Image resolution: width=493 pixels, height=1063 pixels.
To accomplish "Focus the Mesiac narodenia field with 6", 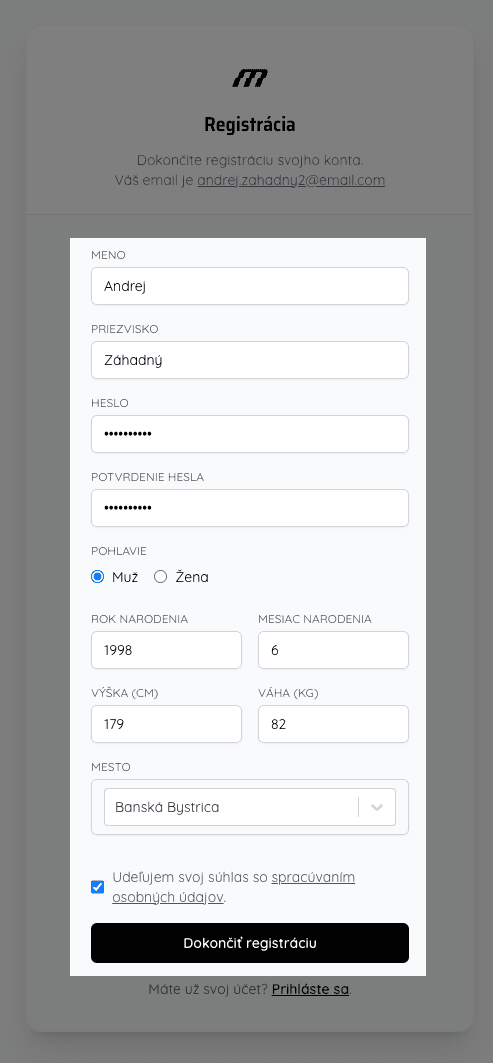I will (x=334, y=650).
